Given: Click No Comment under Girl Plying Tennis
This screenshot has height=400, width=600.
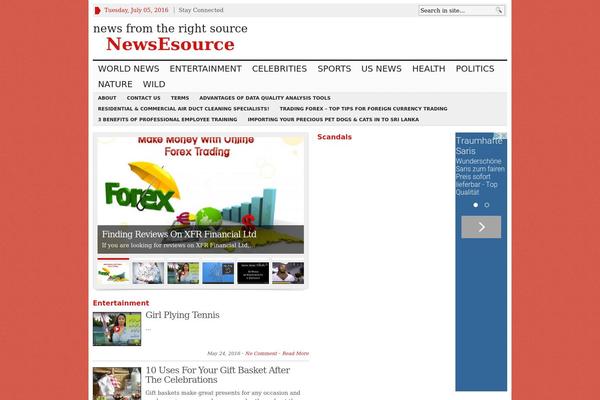Looking at the screenshot, I should [x=261, y=353].
